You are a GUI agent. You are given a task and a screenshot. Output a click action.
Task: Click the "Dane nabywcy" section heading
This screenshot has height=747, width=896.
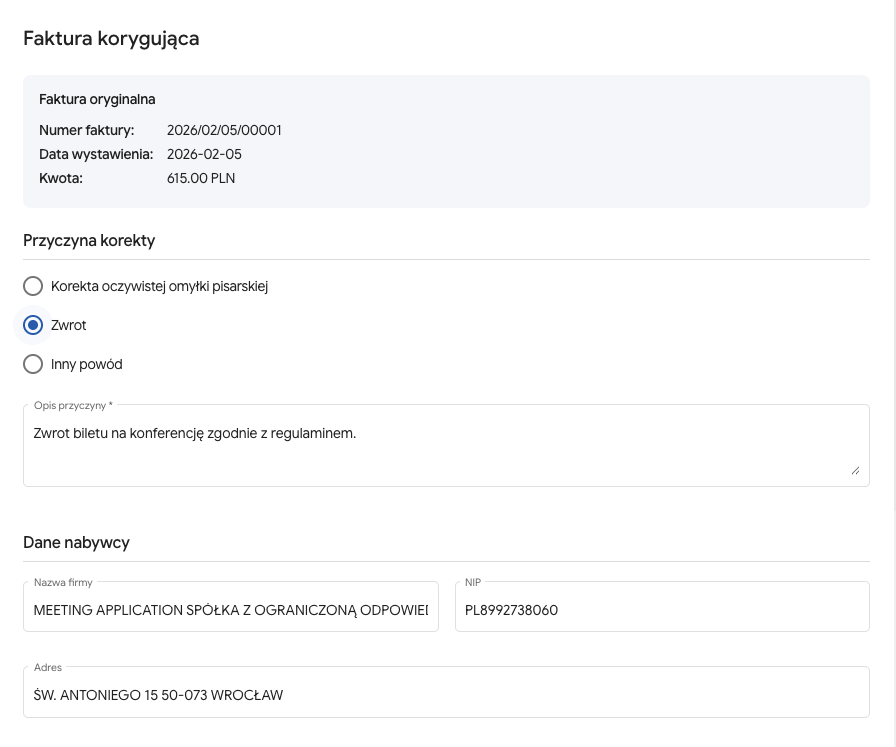point(76,542)
